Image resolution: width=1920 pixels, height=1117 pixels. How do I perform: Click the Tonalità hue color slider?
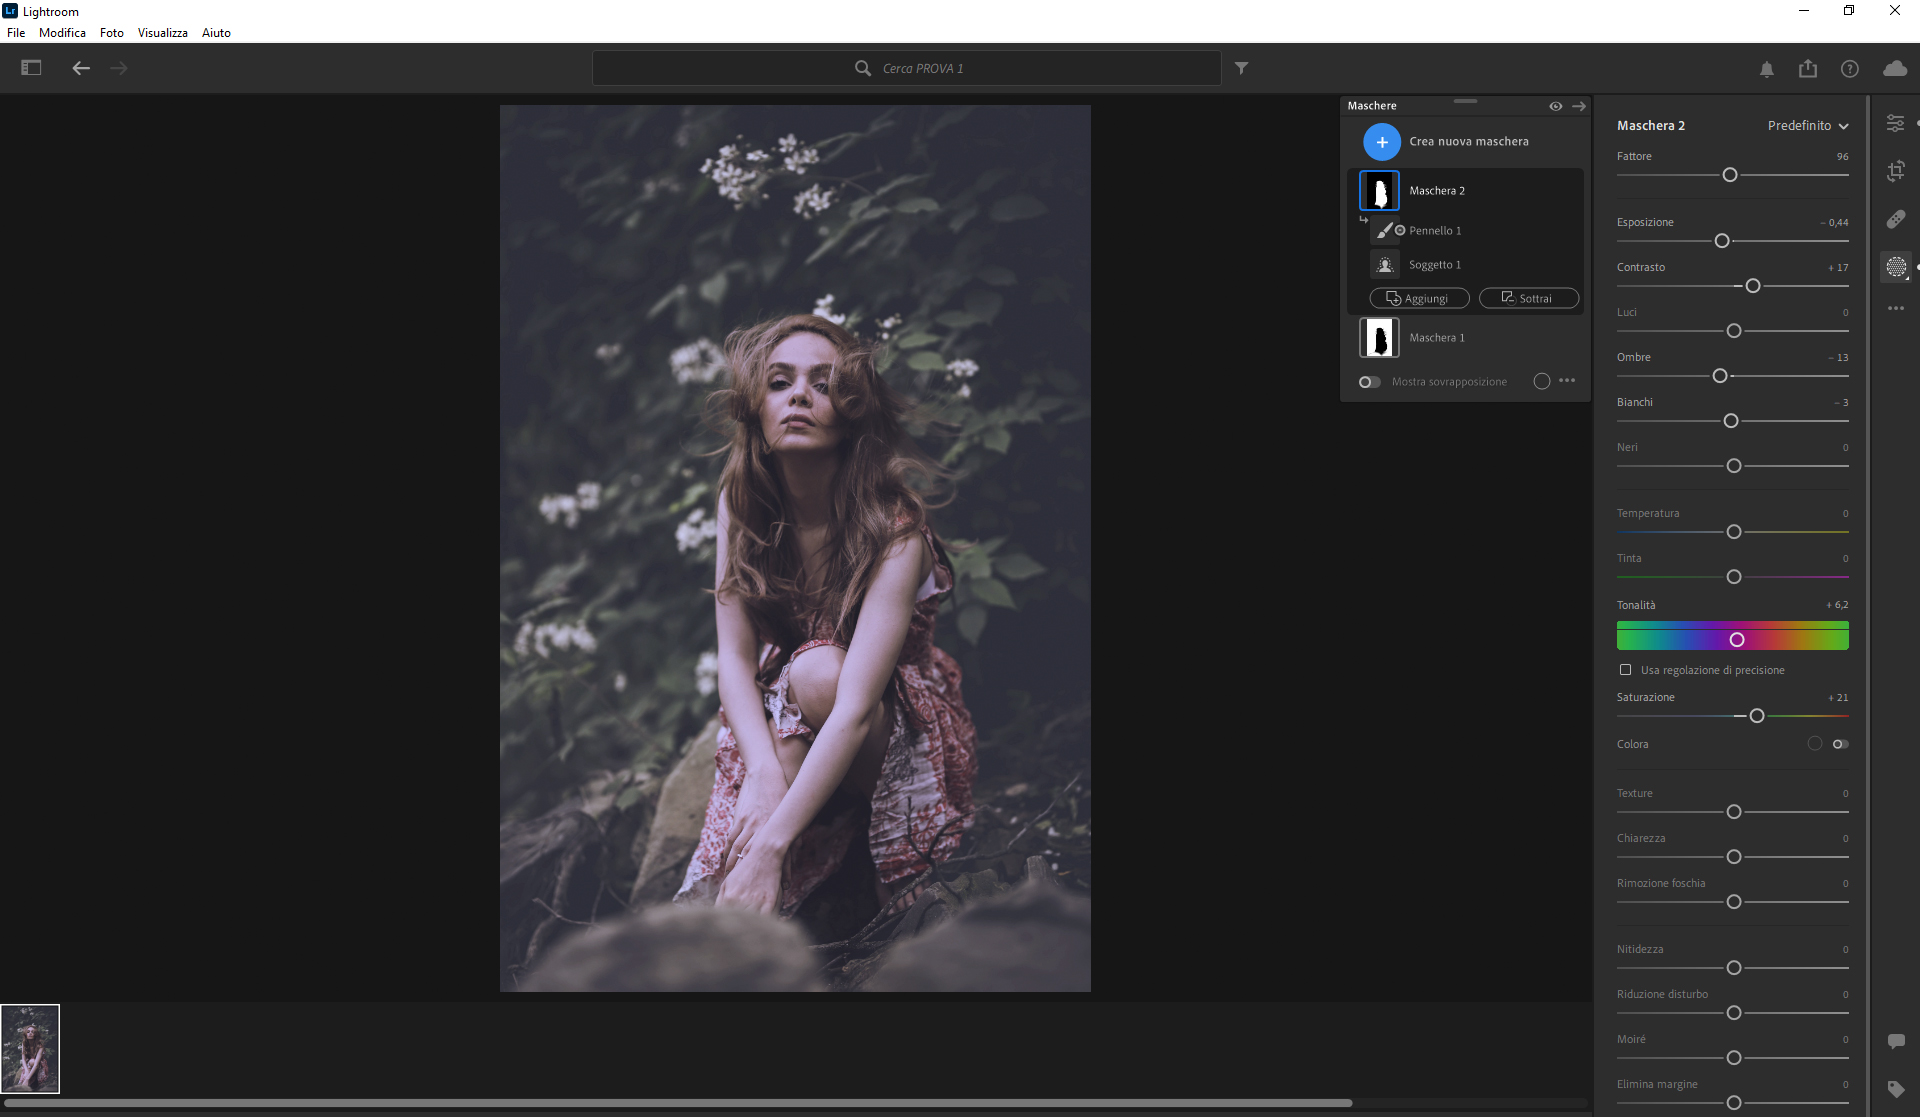click(1732, 638)
